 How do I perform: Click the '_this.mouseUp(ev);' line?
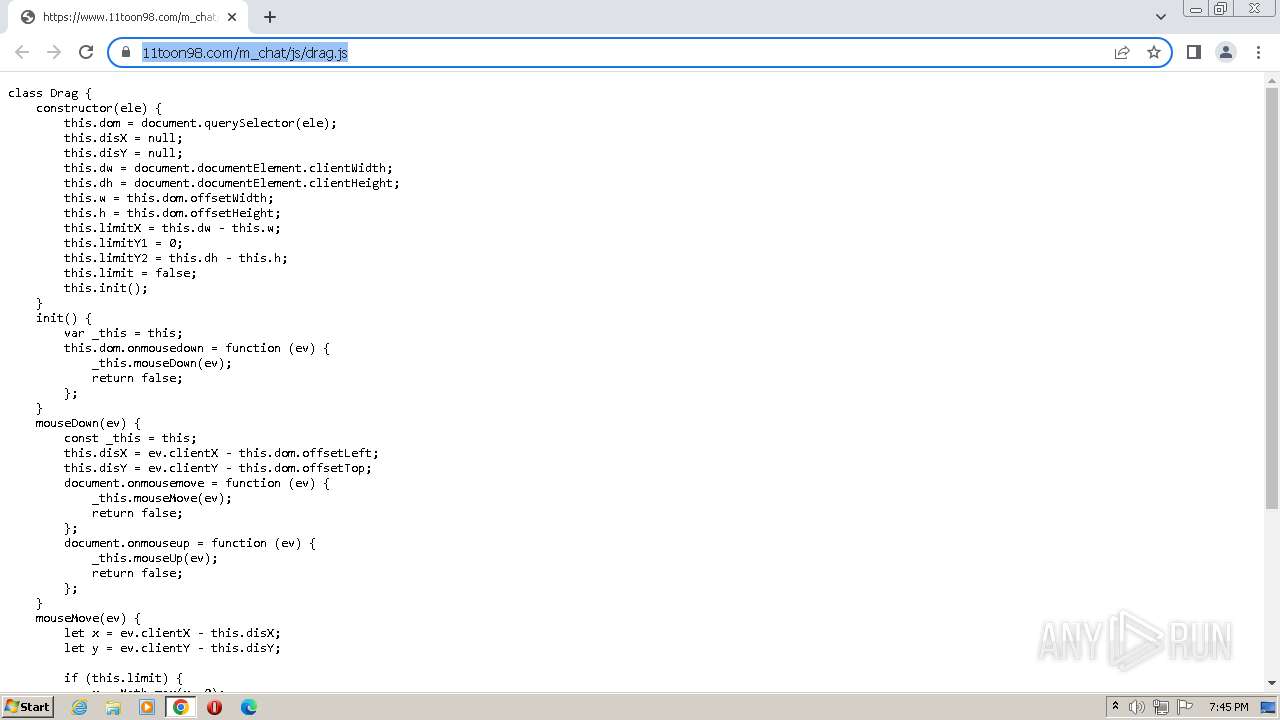tap(155, 558)
